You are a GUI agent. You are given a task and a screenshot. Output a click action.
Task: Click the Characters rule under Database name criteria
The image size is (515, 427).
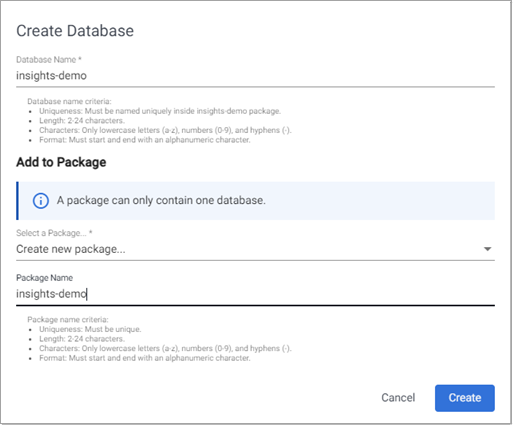tap(165, 130)
